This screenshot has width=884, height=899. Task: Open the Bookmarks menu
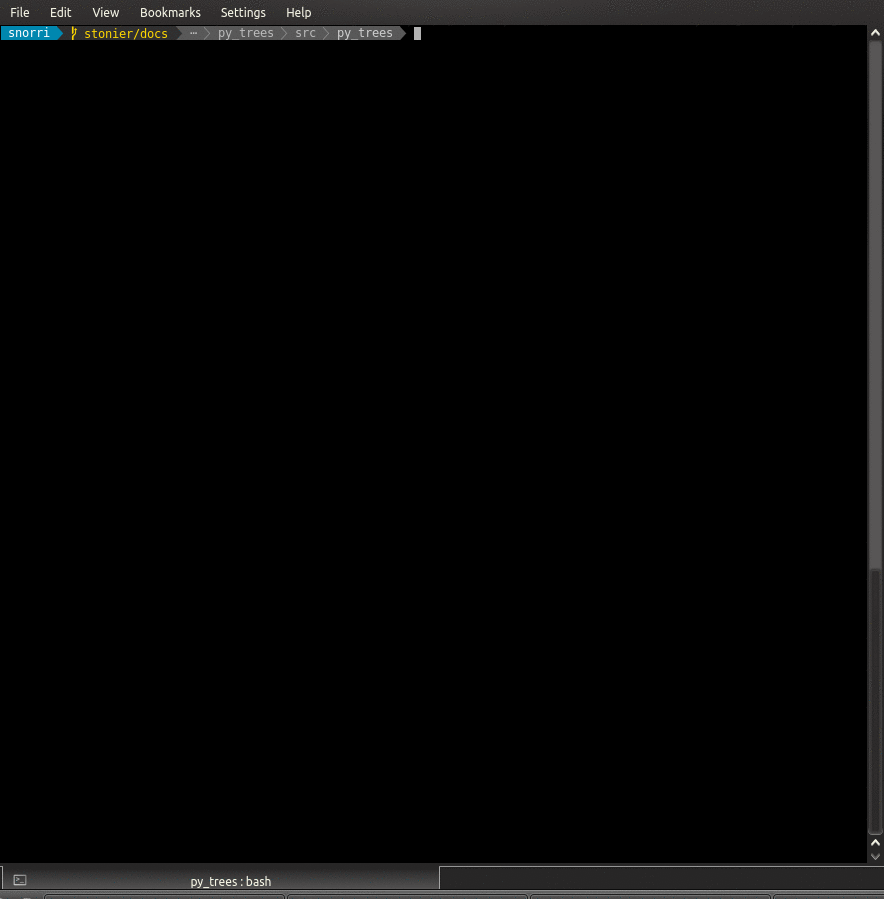point(170,12)
